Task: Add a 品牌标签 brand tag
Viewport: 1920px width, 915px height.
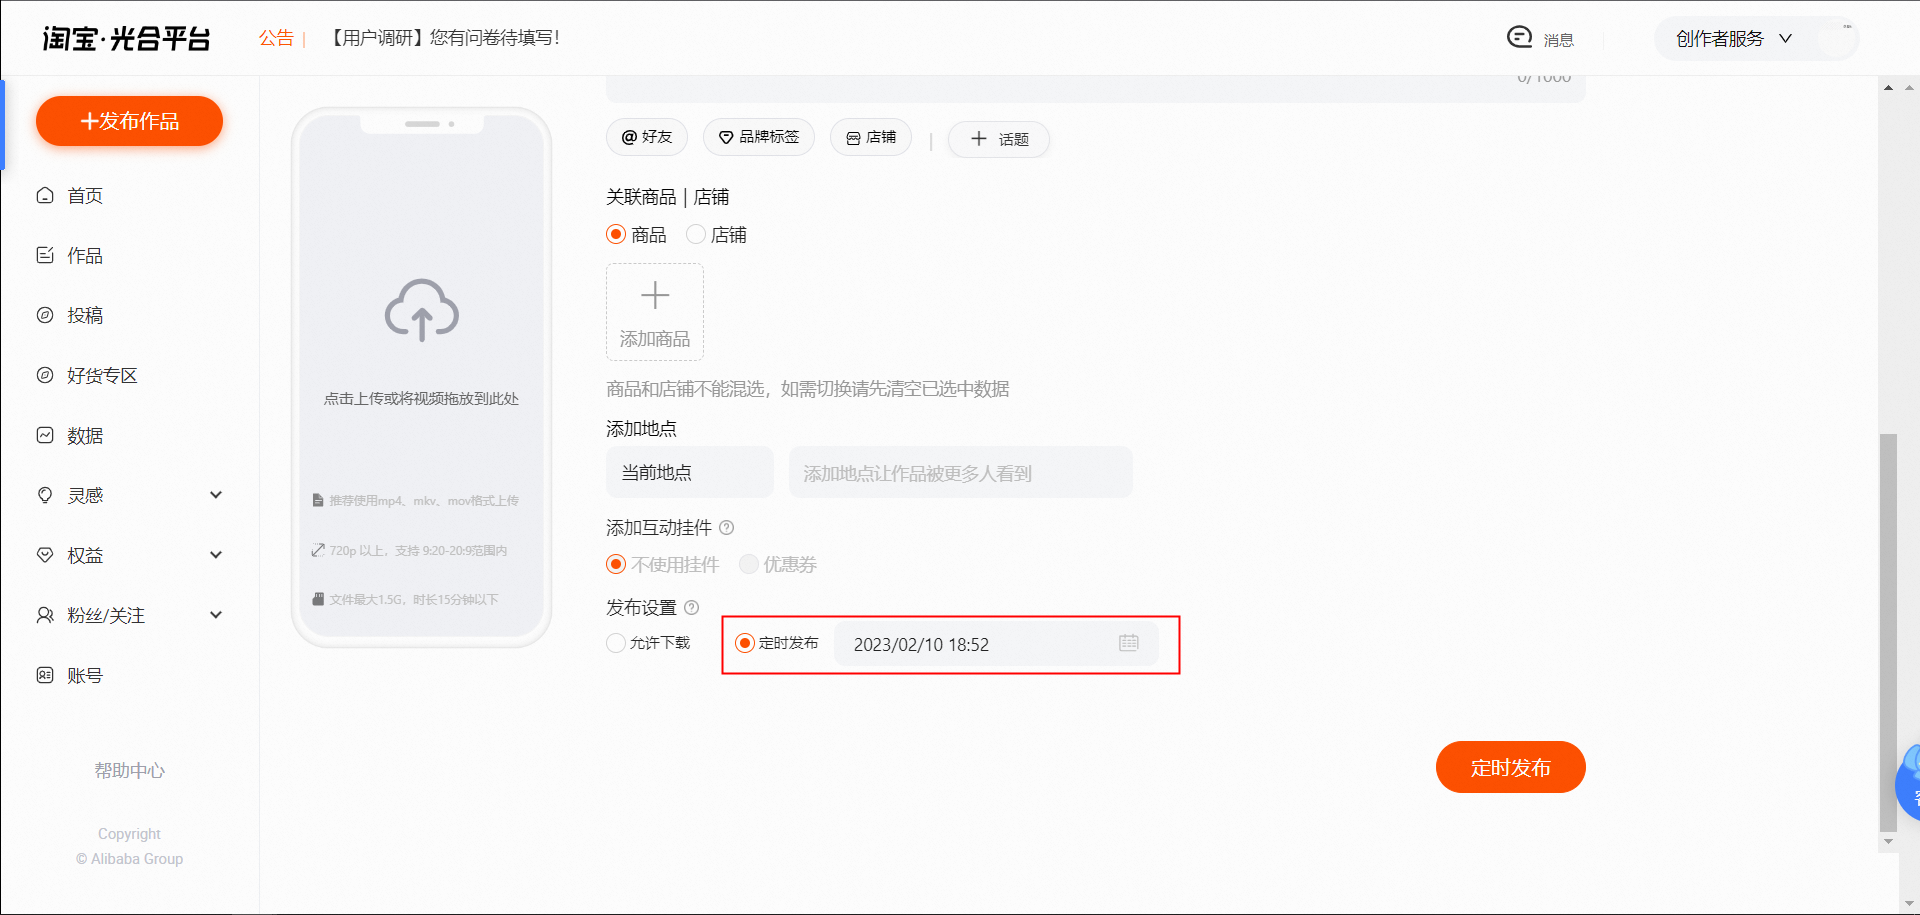Action: (759, 137)
